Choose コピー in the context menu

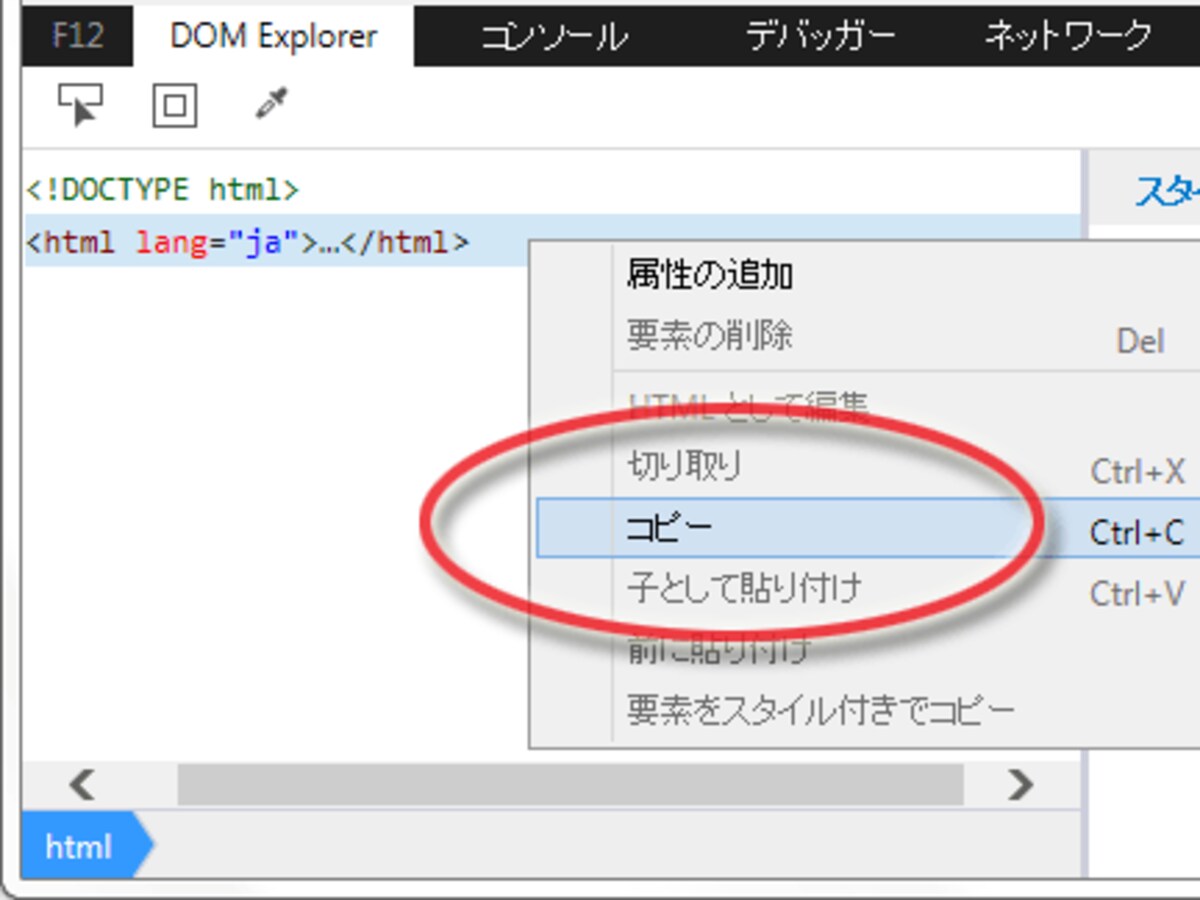pyautogui.click(x=868, y=528)
